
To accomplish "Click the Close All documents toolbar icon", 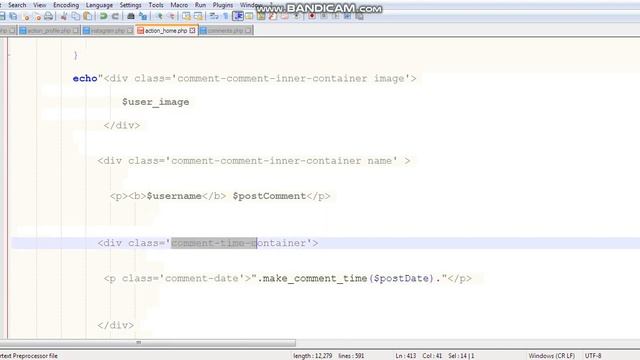I will [x=38, y=16].
